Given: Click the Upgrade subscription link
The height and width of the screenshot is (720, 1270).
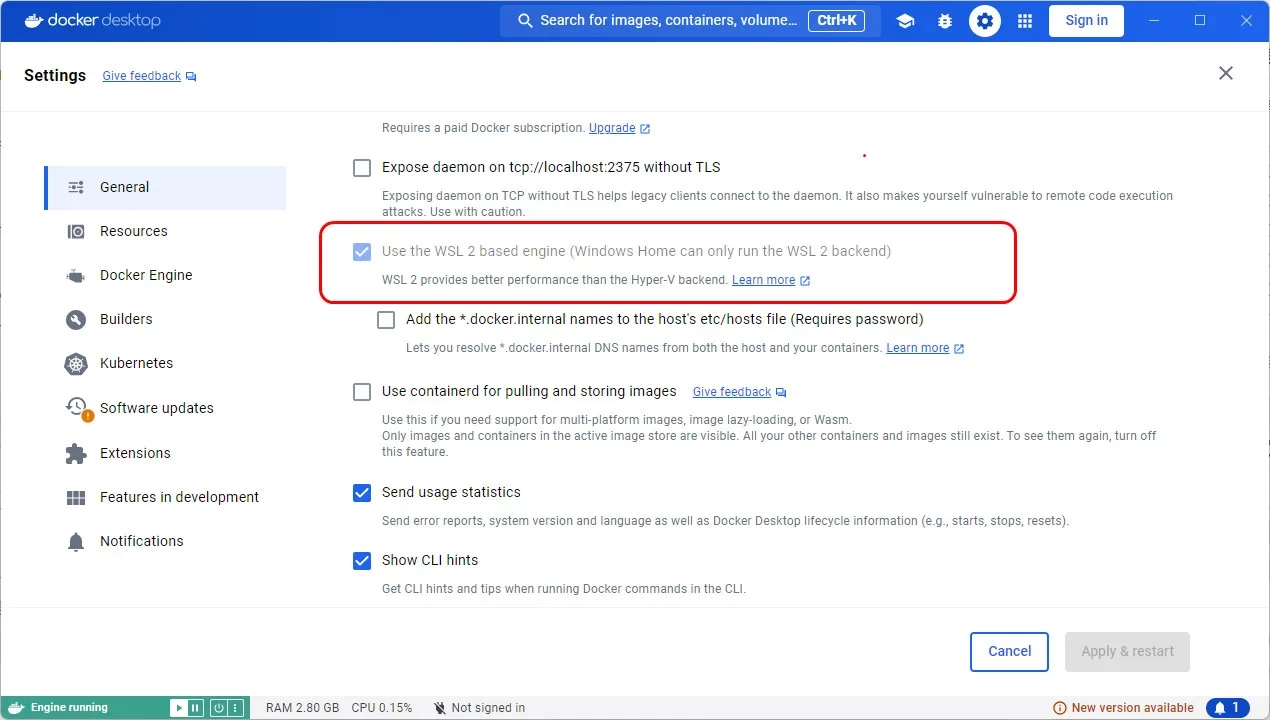Looking at the screenshot, I should pos(612,128).
